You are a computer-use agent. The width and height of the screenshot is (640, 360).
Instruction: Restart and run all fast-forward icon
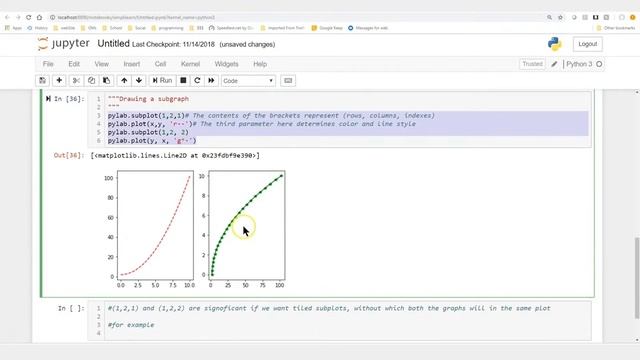coord(211,80)
